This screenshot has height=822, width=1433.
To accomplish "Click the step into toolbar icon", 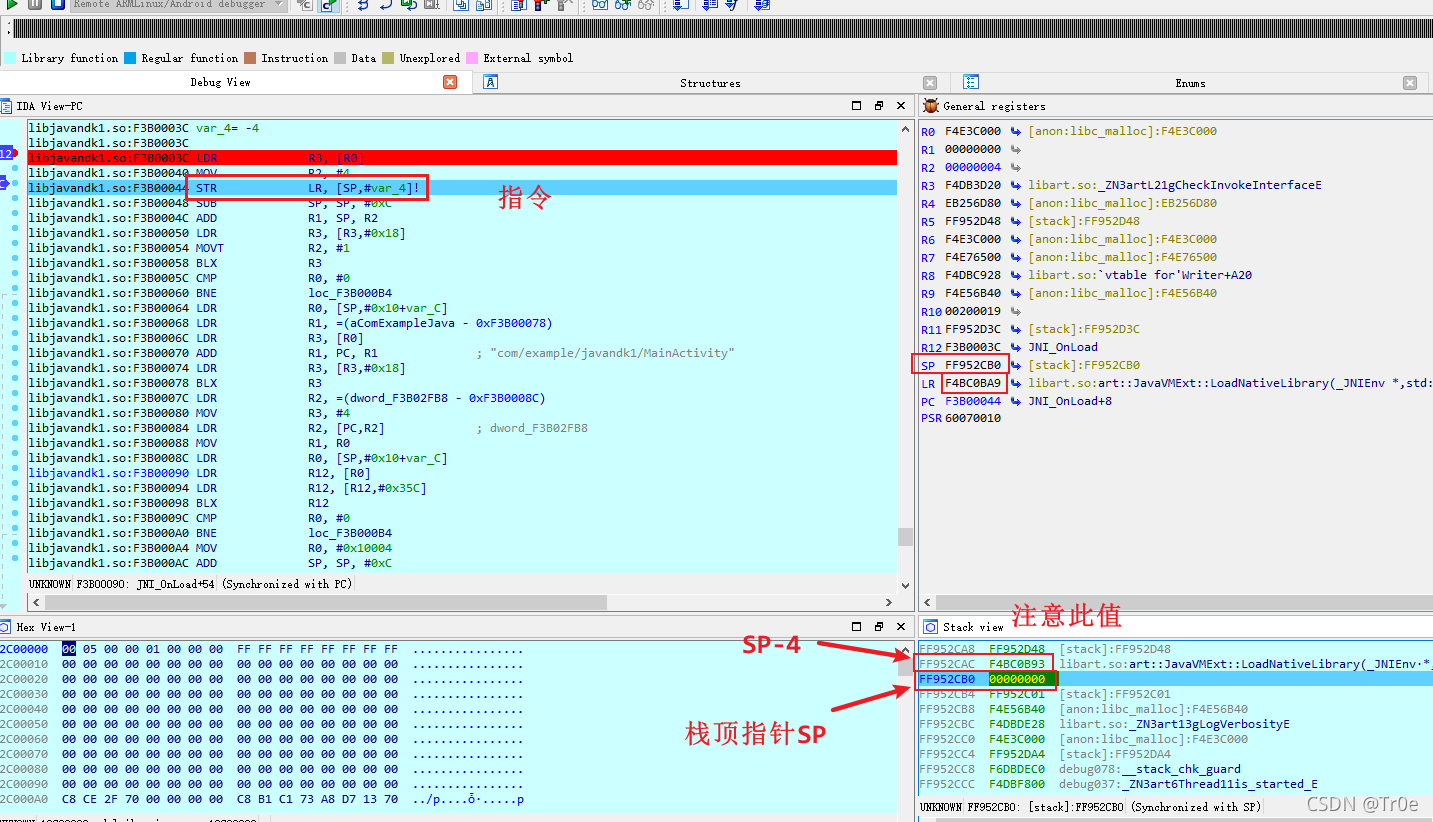I will click(361, 5).
